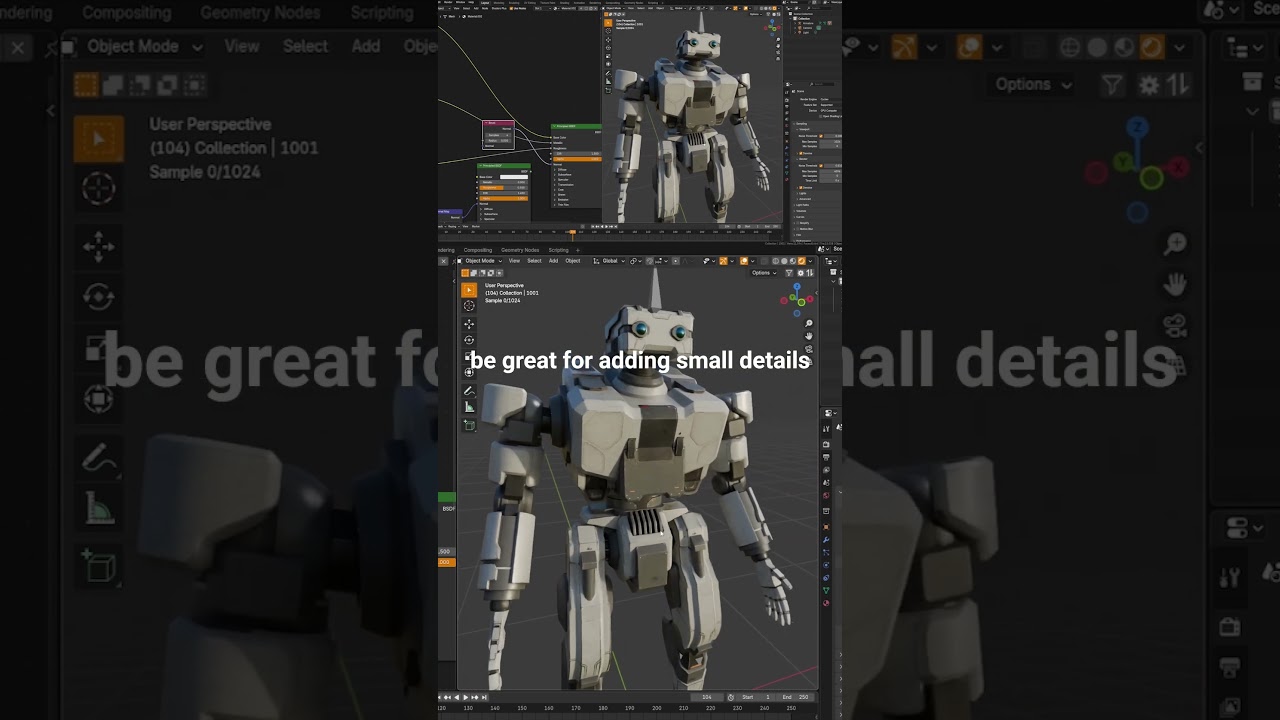
Task: Select the Add Cube tool in lower viewport
Action: pos(469,425)
